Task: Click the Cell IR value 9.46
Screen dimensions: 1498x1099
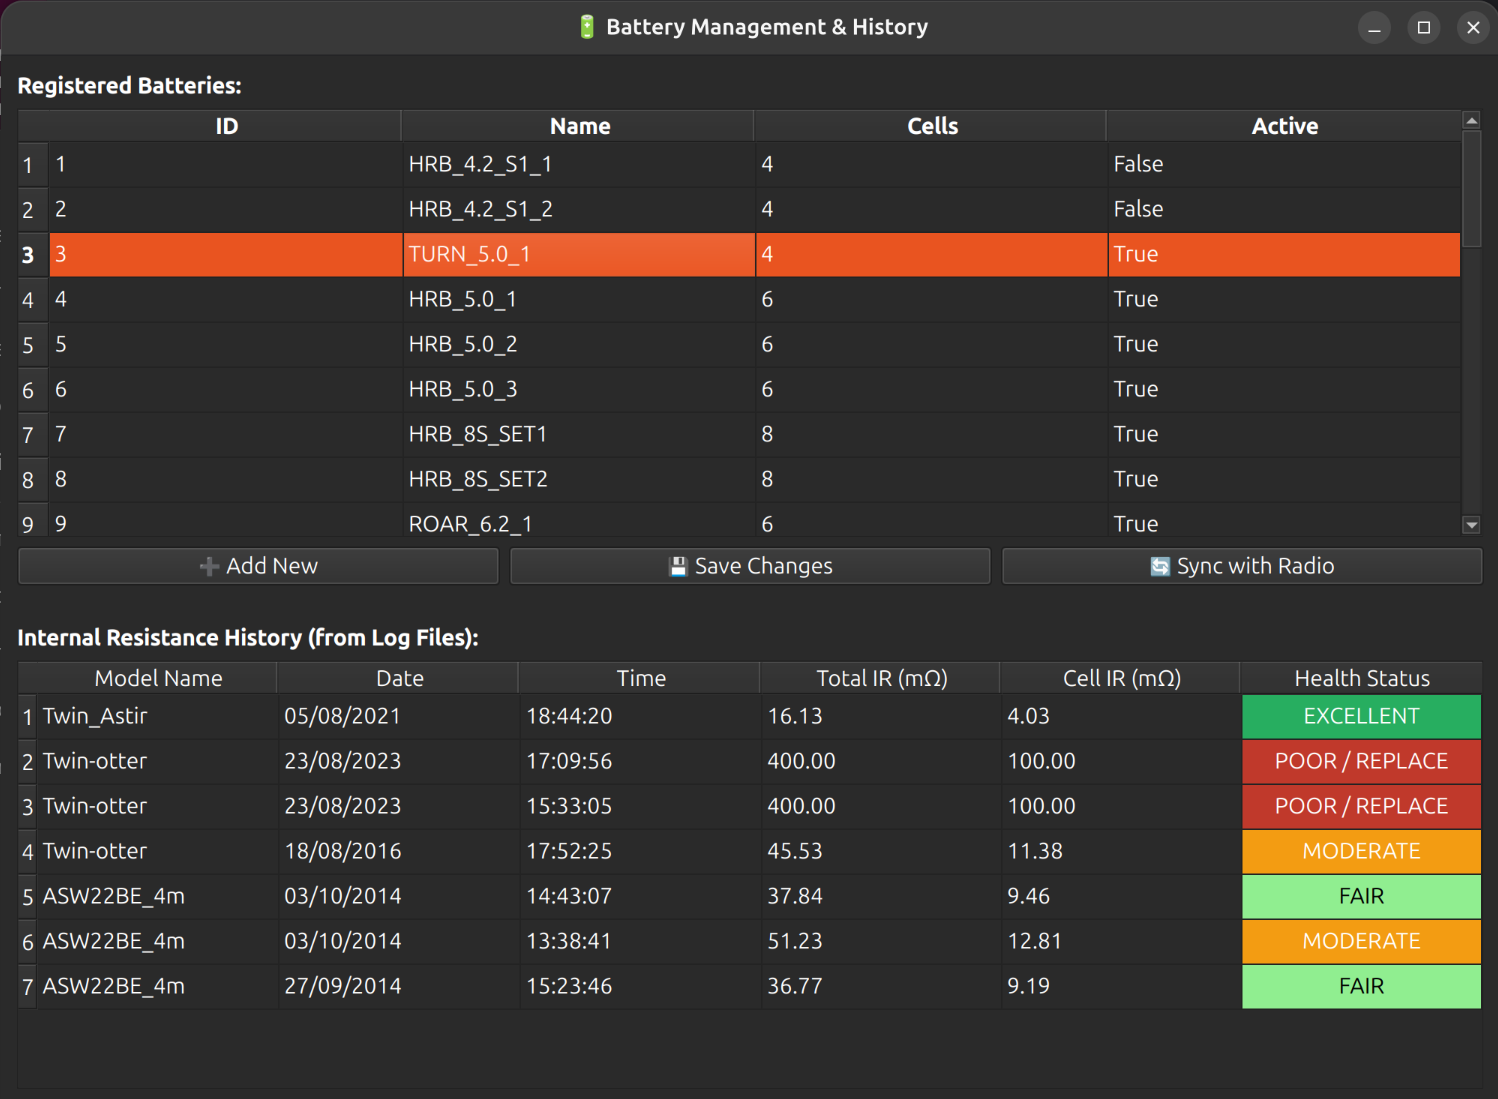Action: [1121, 896]
